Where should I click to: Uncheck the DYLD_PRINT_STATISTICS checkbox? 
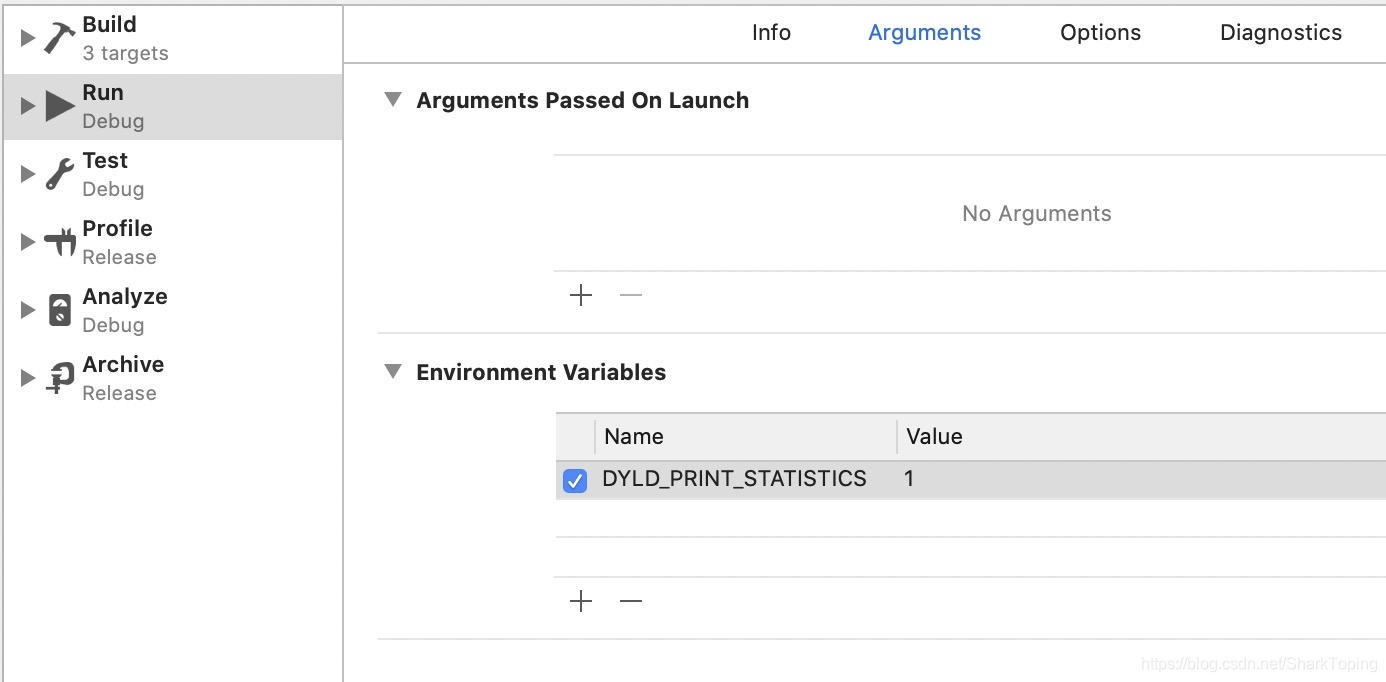(575, 480)
